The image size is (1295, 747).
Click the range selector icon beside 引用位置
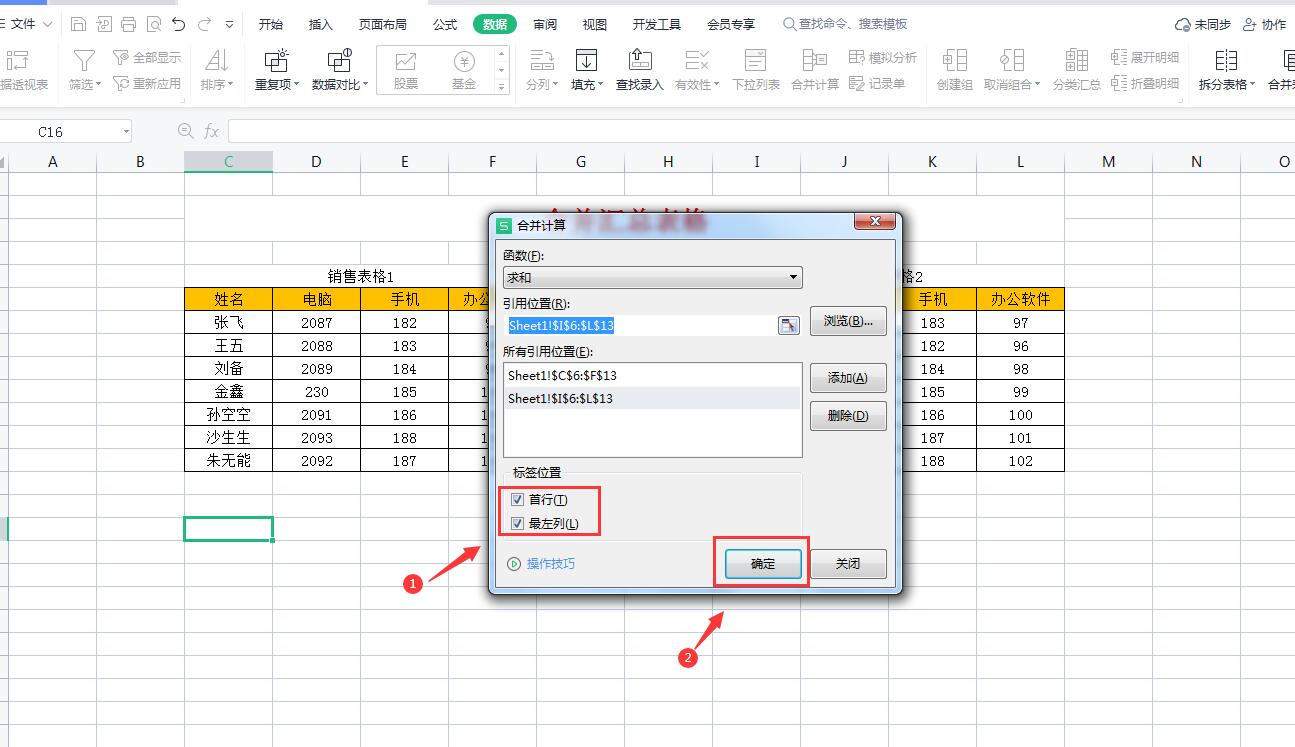789,325
